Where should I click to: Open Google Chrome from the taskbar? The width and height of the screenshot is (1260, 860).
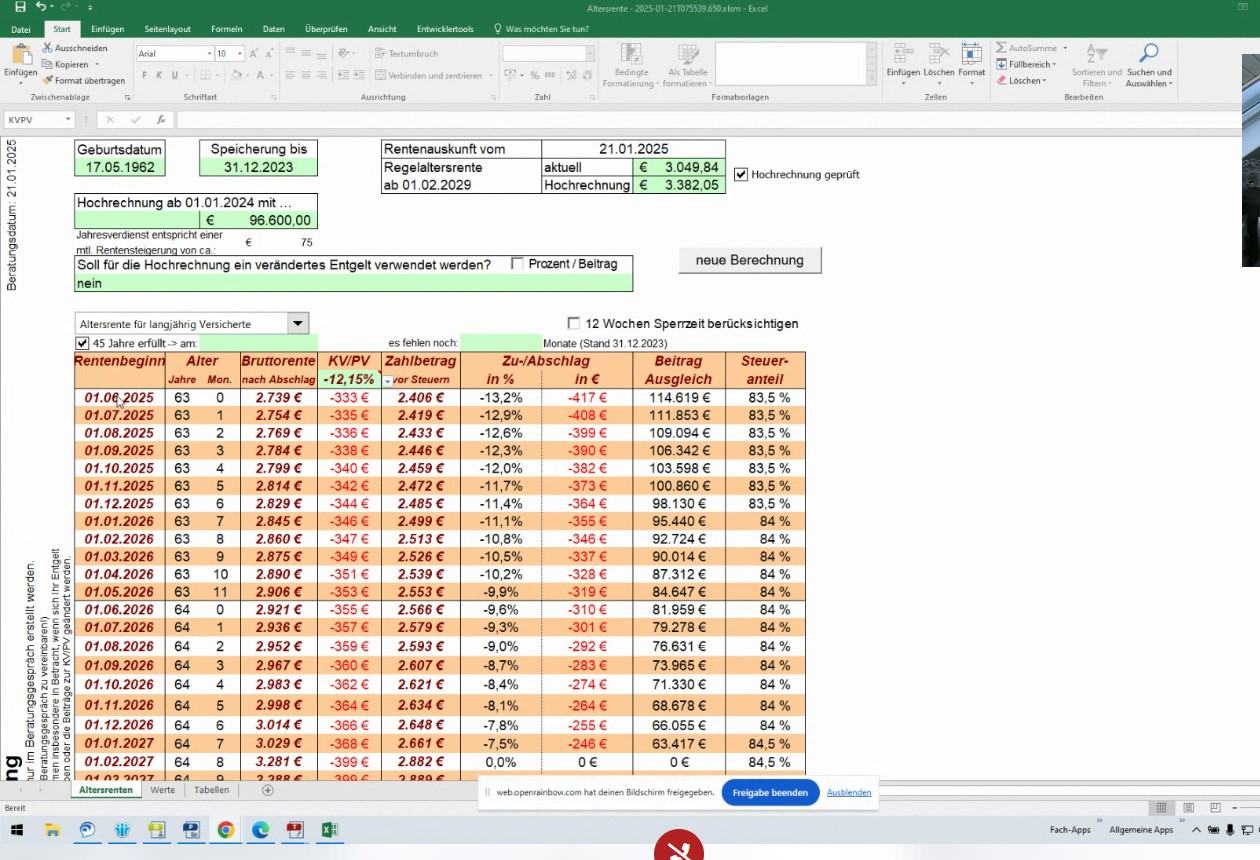click(225, 830)
